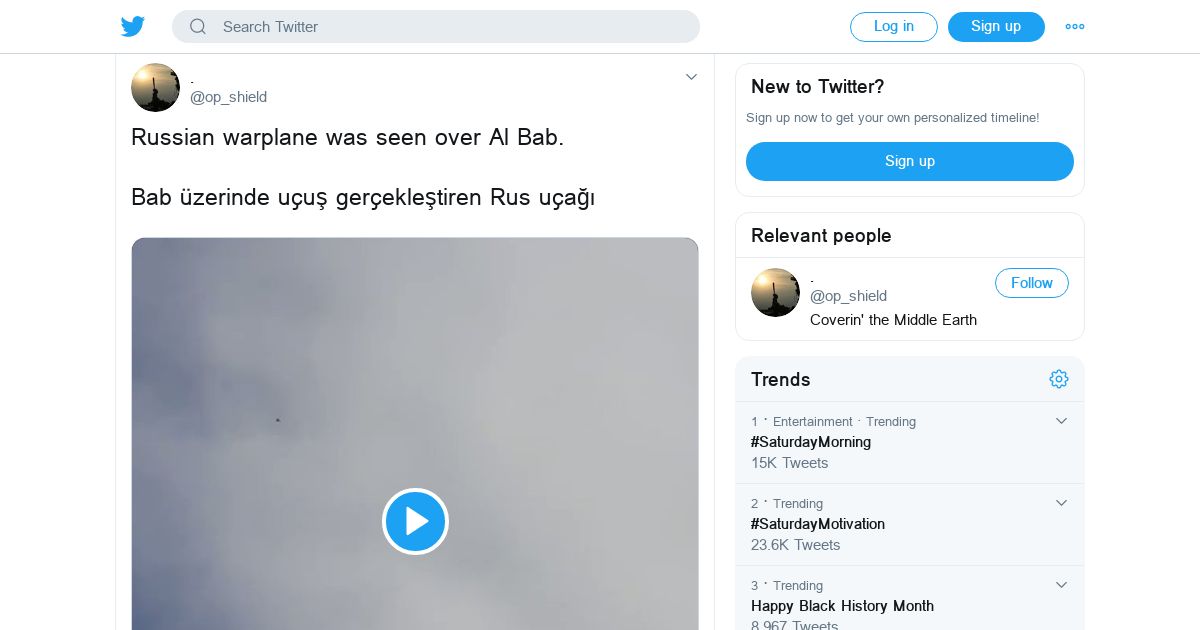Click op_shield avatar in Relevant people
The width and height of the screenshot is (1200, 630).
[775, 292]
